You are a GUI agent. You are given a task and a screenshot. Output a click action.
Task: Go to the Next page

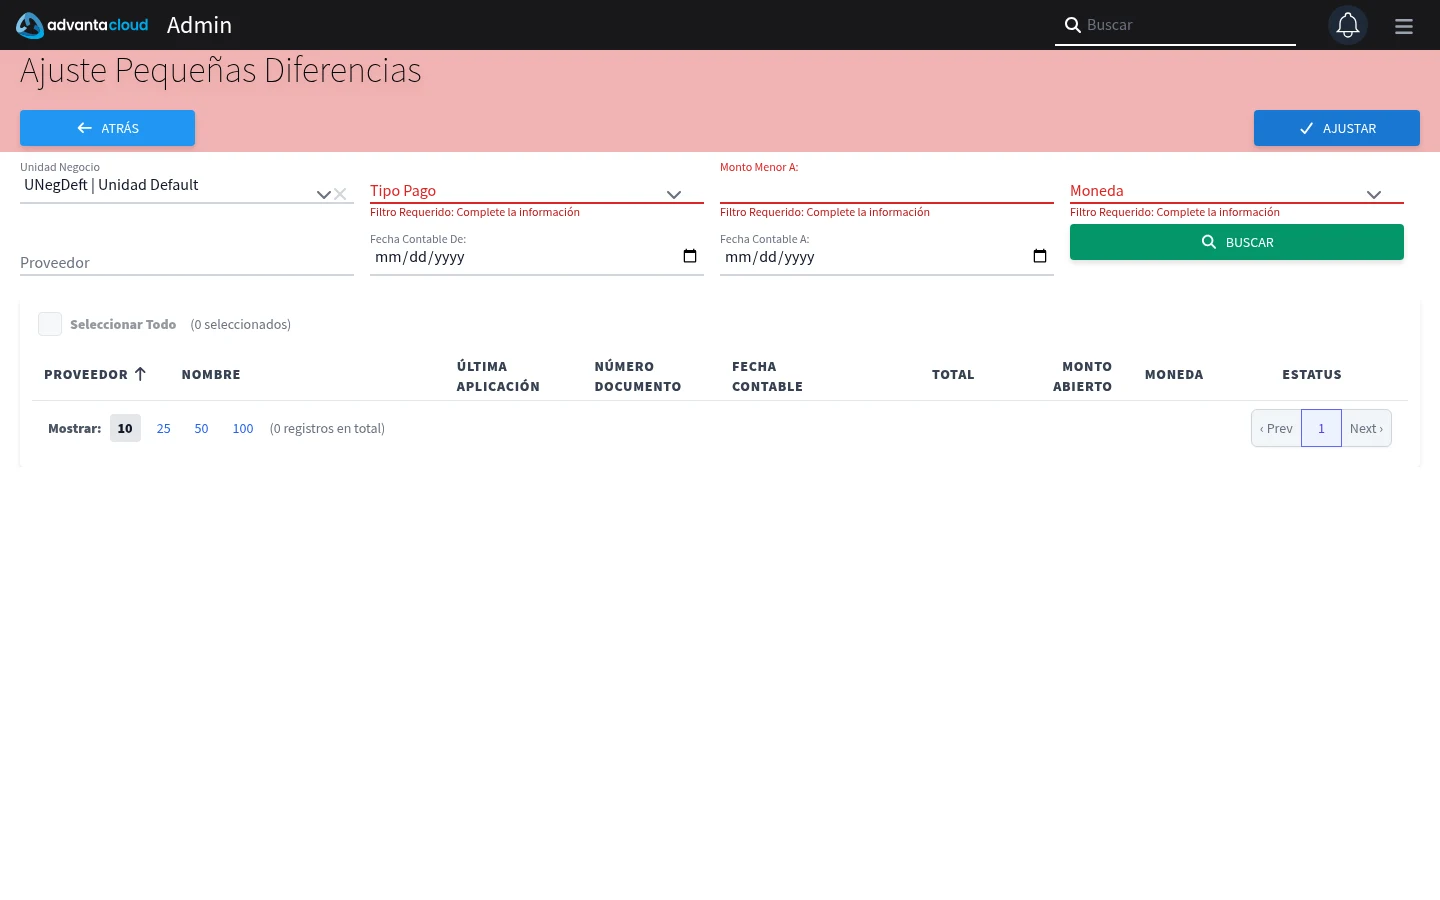coord(1366,428)
